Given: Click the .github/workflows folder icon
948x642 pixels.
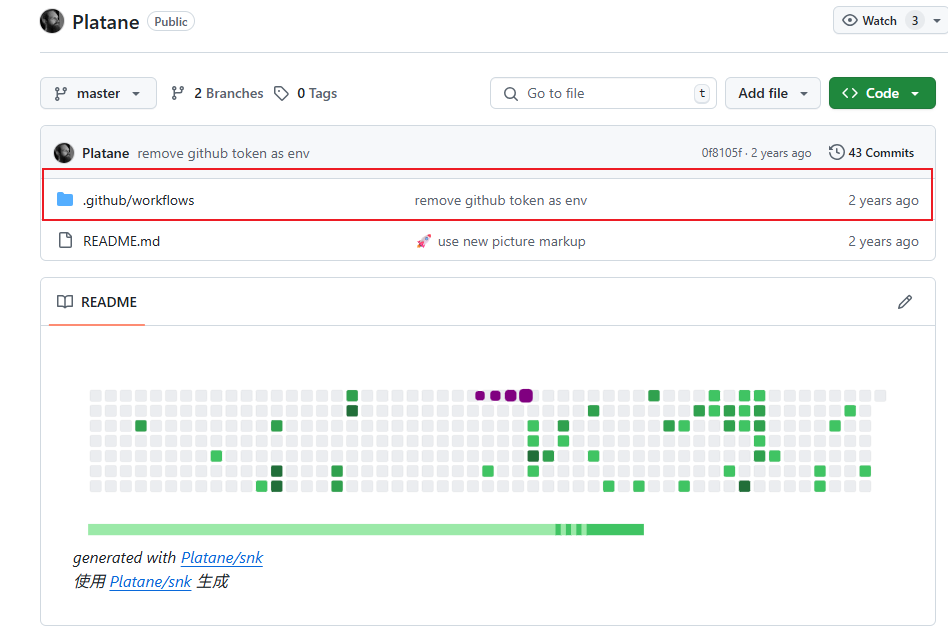Looking at the screenshot, I should click(x=65, y=199).
